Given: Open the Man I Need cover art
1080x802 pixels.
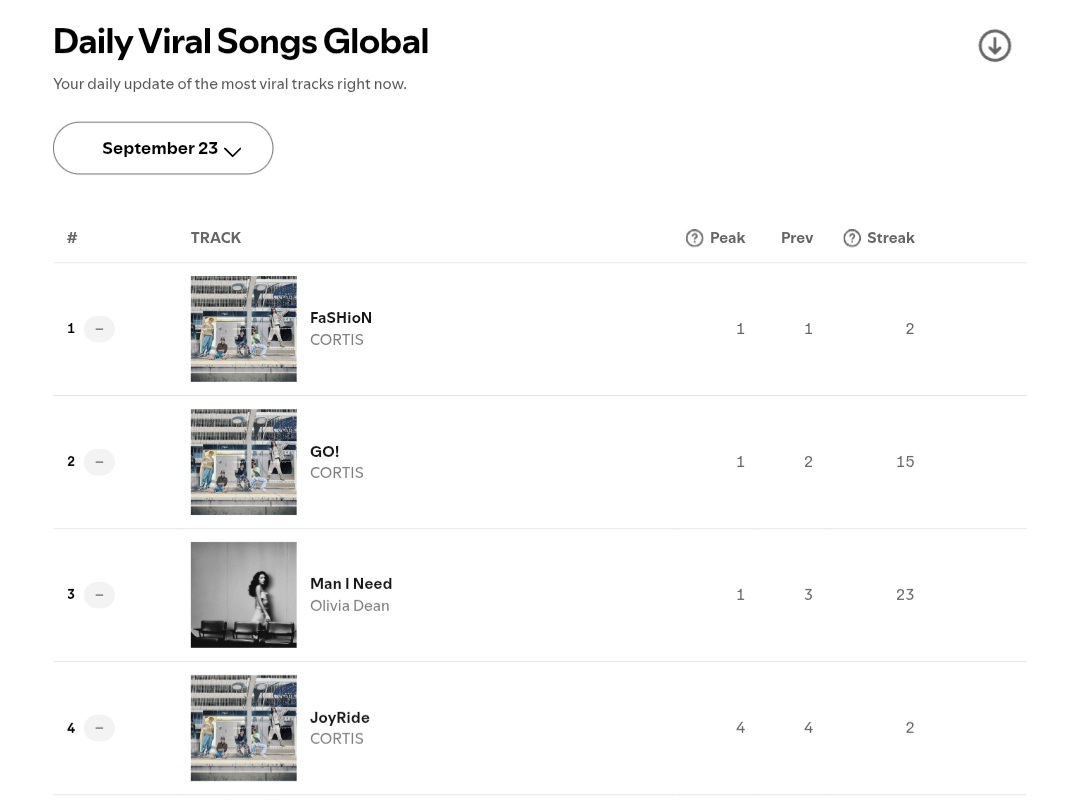Looking at the screenshot, I should (x=244, y=595).
